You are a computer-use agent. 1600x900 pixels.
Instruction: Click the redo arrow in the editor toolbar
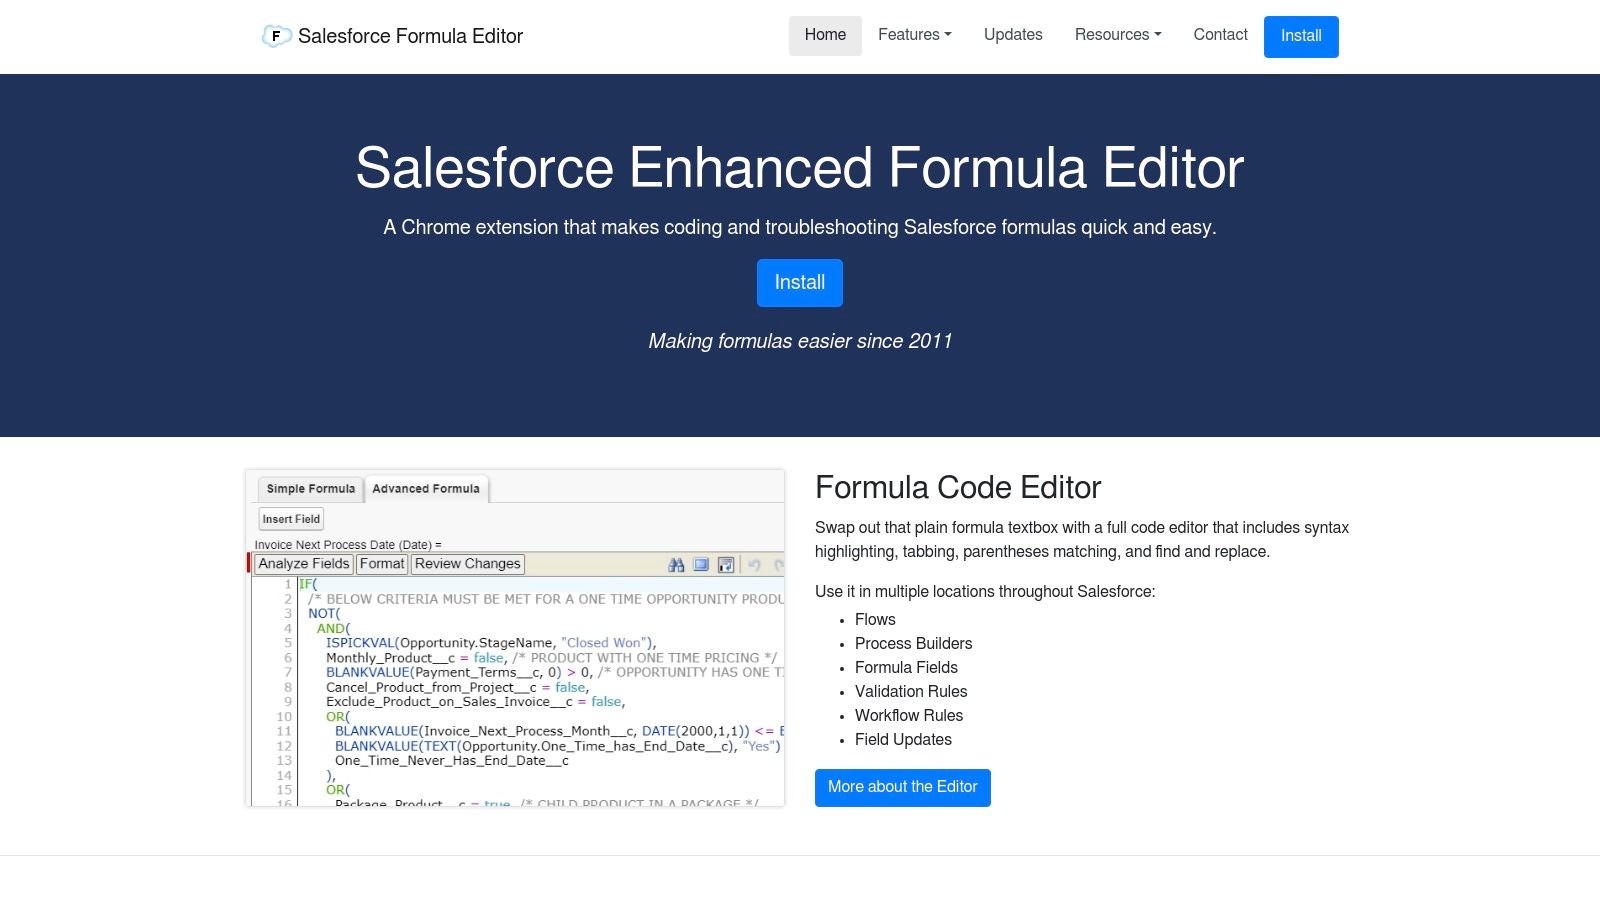pos(778,566)
